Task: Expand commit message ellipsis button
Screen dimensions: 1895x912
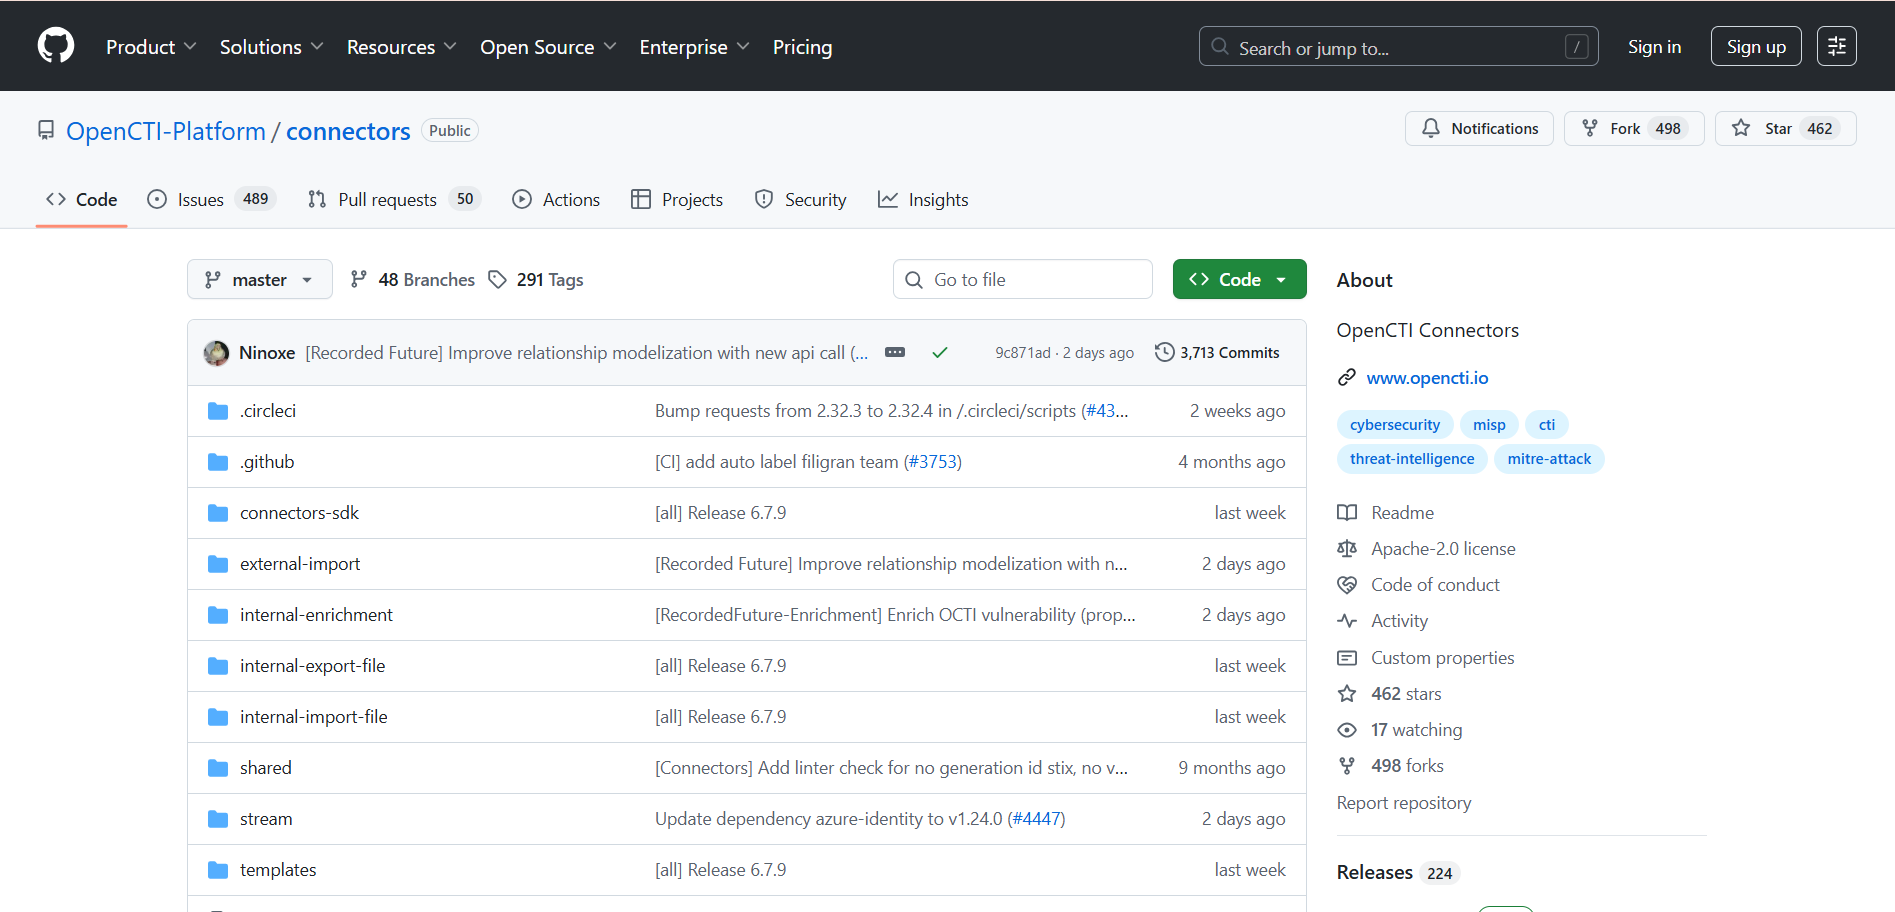Action: (x=895, y=352)
